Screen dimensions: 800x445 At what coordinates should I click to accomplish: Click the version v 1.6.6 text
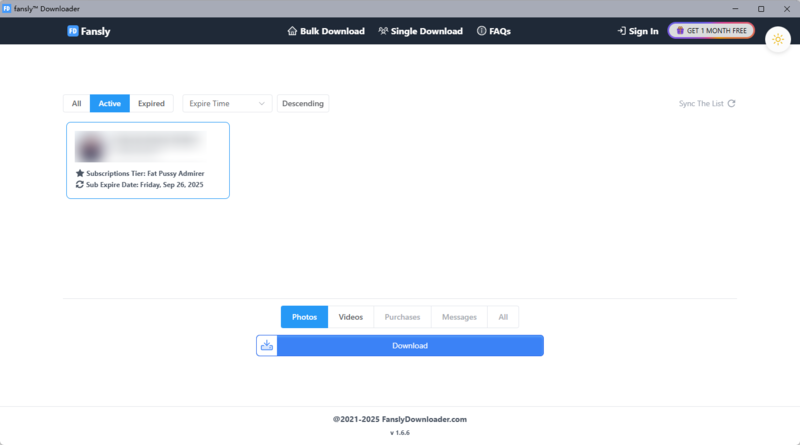[400, 433]
